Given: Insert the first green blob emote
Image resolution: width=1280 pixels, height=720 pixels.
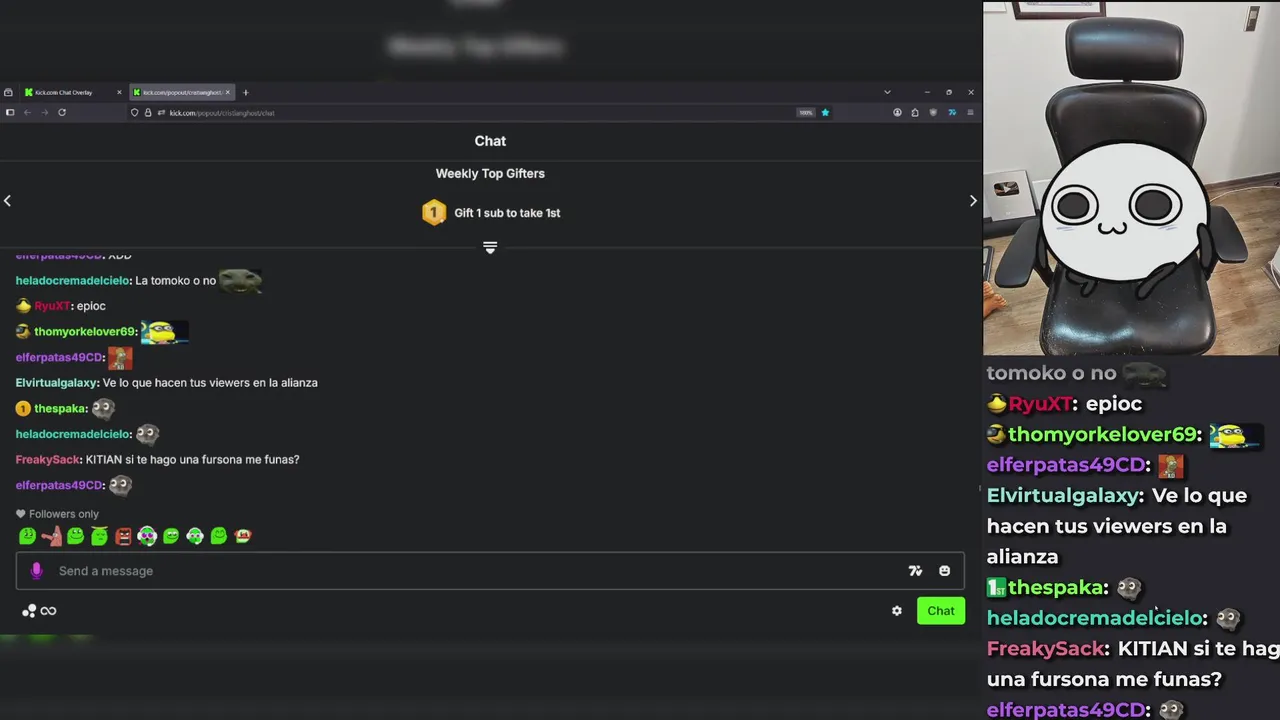Looking at the screenshot, I should pos(27,536).
